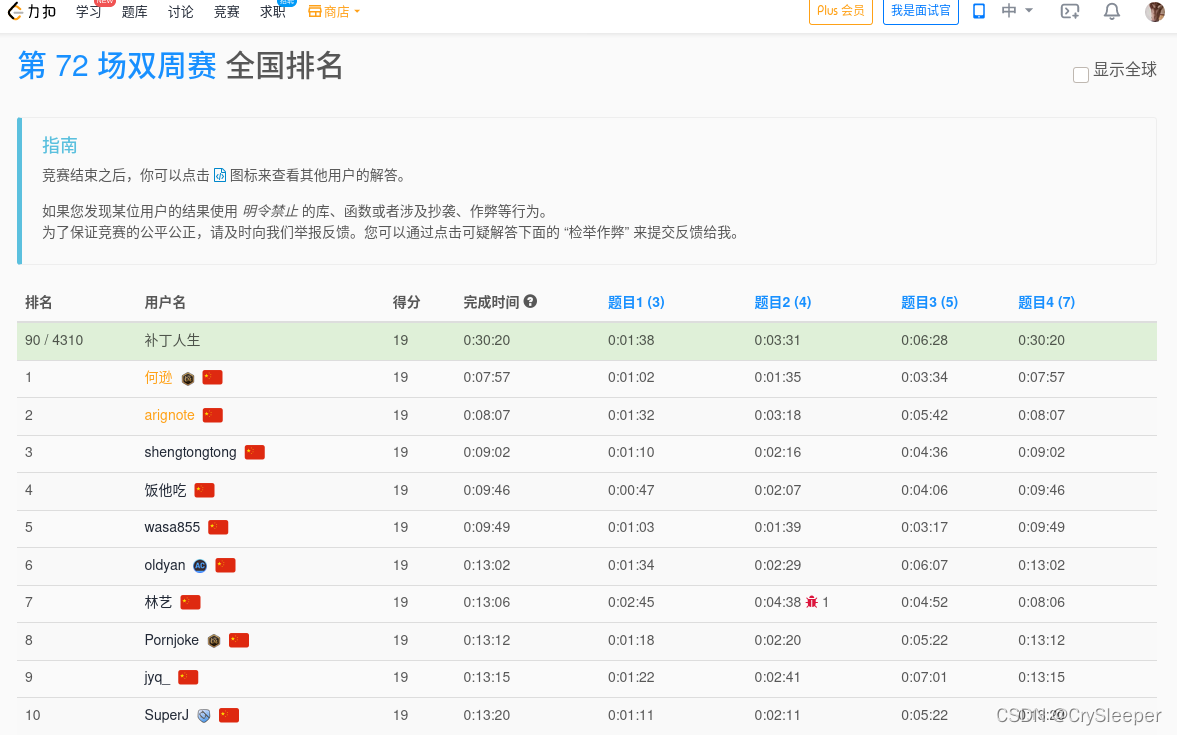This screenshot has height=735, width=1177.
Task: Click the 完成时间 help question icon
Action: tap(530, 301)
